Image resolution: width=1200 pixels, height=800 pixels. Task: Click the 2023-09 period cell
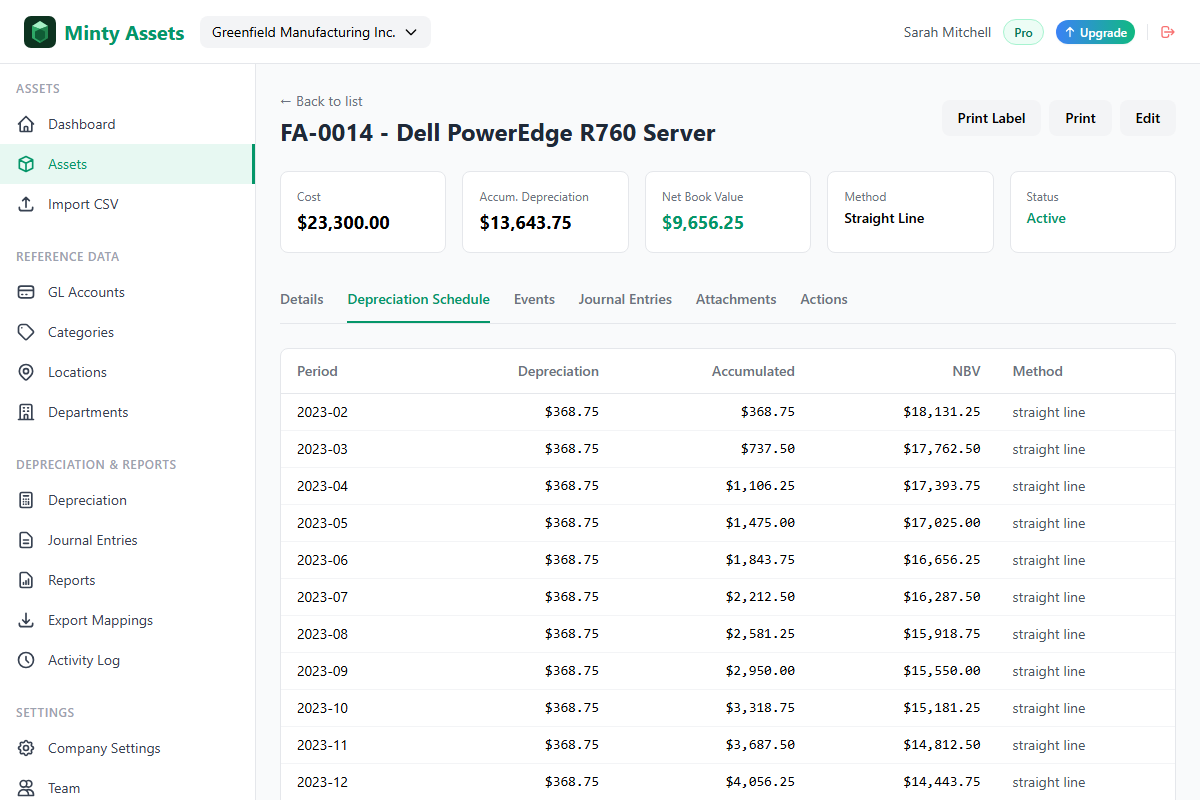pos(322,671)
